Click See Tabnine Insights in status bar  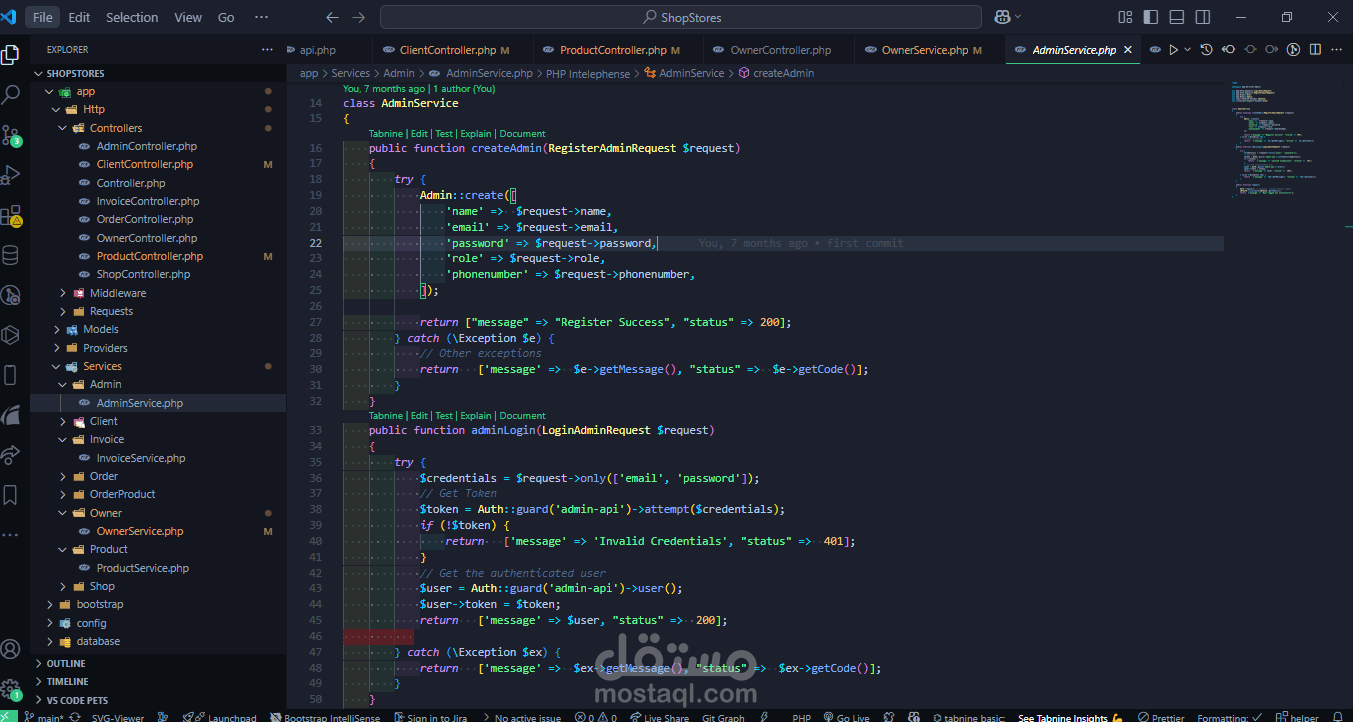pos(1070,717)
